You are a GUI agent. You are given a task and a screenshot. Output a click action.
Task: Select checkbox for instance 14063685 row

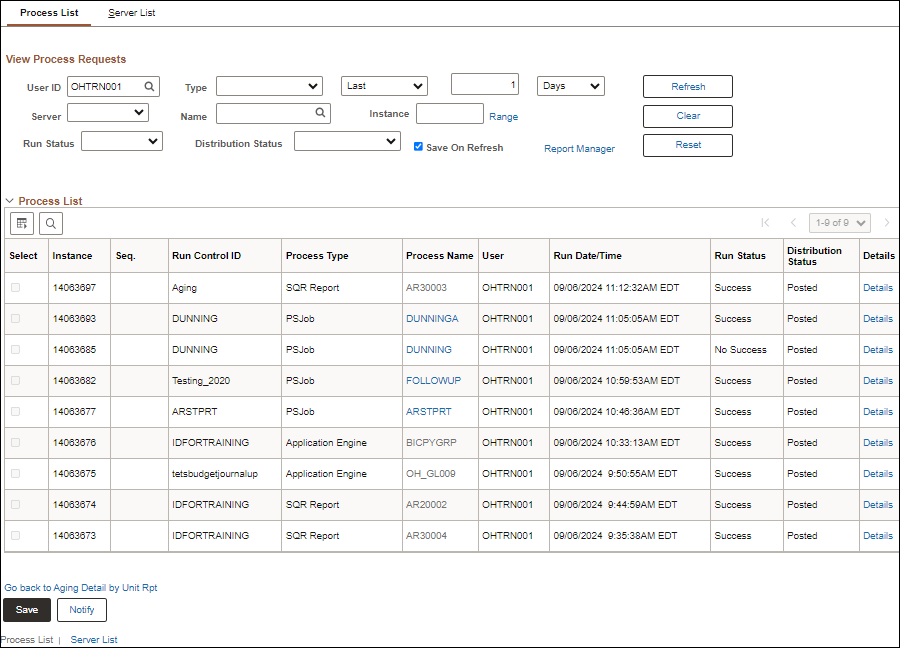pos(15,350)
